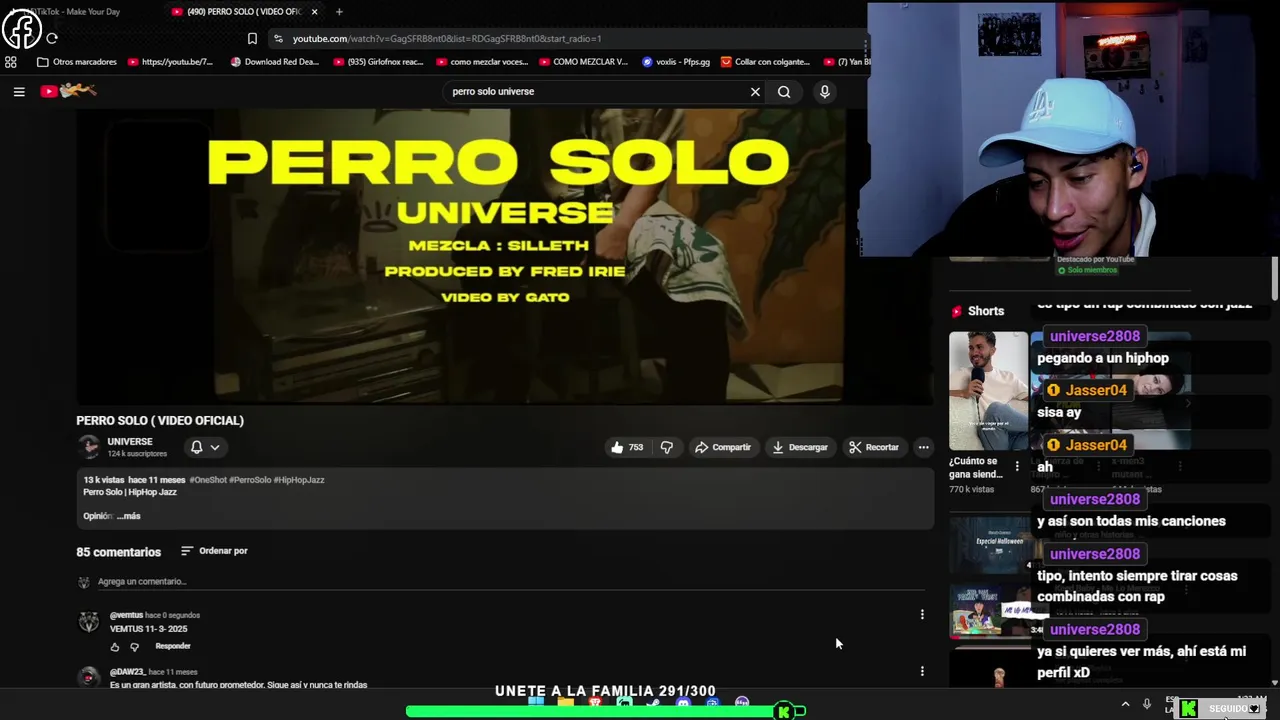Open the COMO MEZCLAR V... bookmark

point(583,62)
